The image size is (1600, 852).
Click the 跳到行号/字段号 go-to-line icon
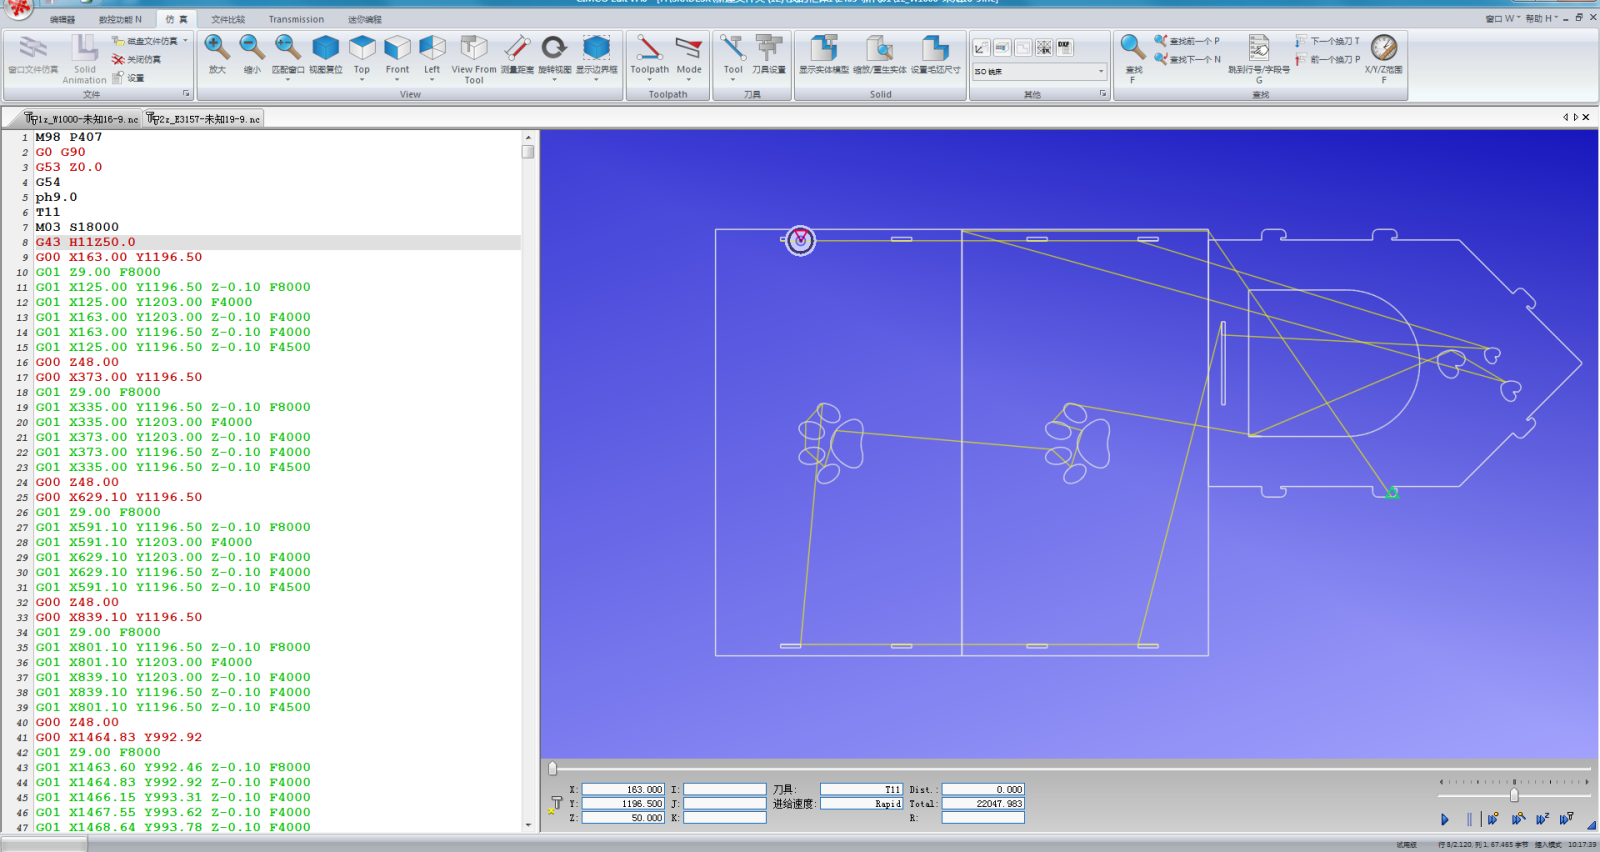click(1259, 47)
